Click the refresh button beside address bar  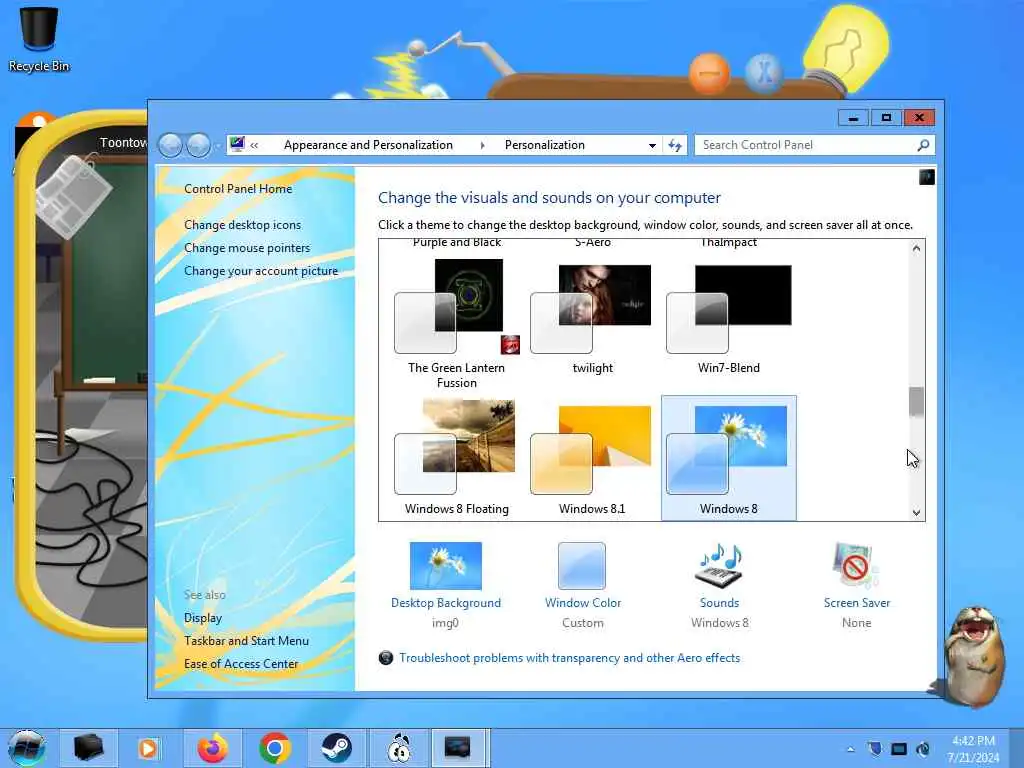(x=675, y=145)
